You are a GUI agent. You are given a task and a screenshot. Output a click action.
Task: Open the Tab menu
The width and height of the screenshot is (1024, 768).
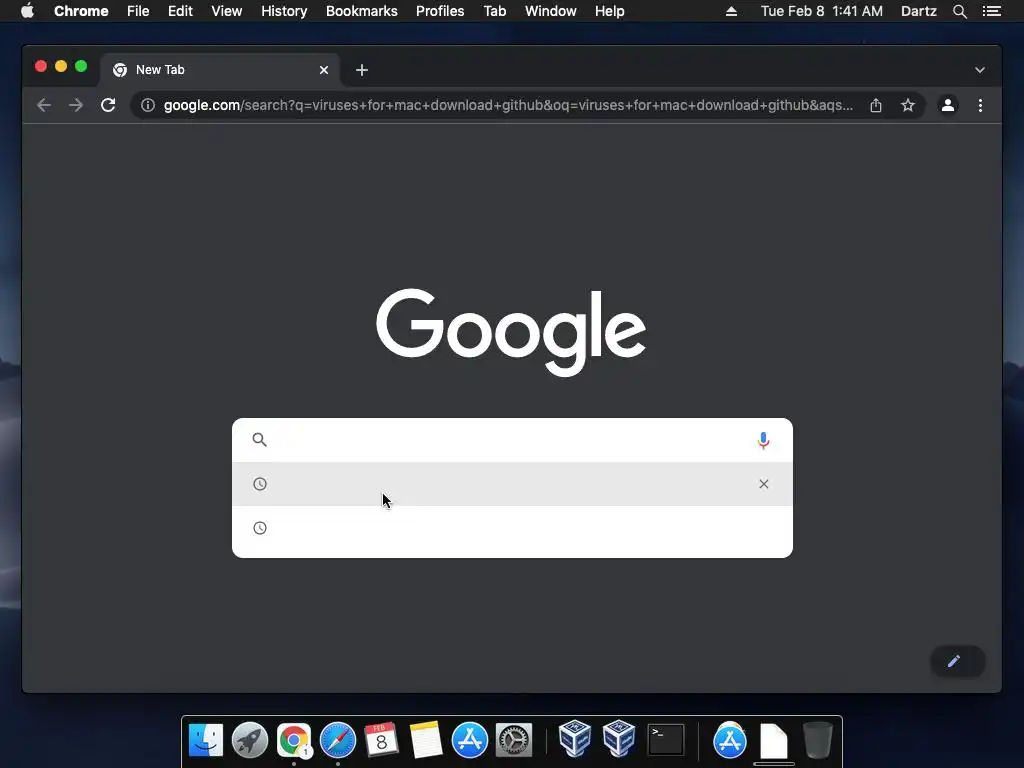pos(495,11)
